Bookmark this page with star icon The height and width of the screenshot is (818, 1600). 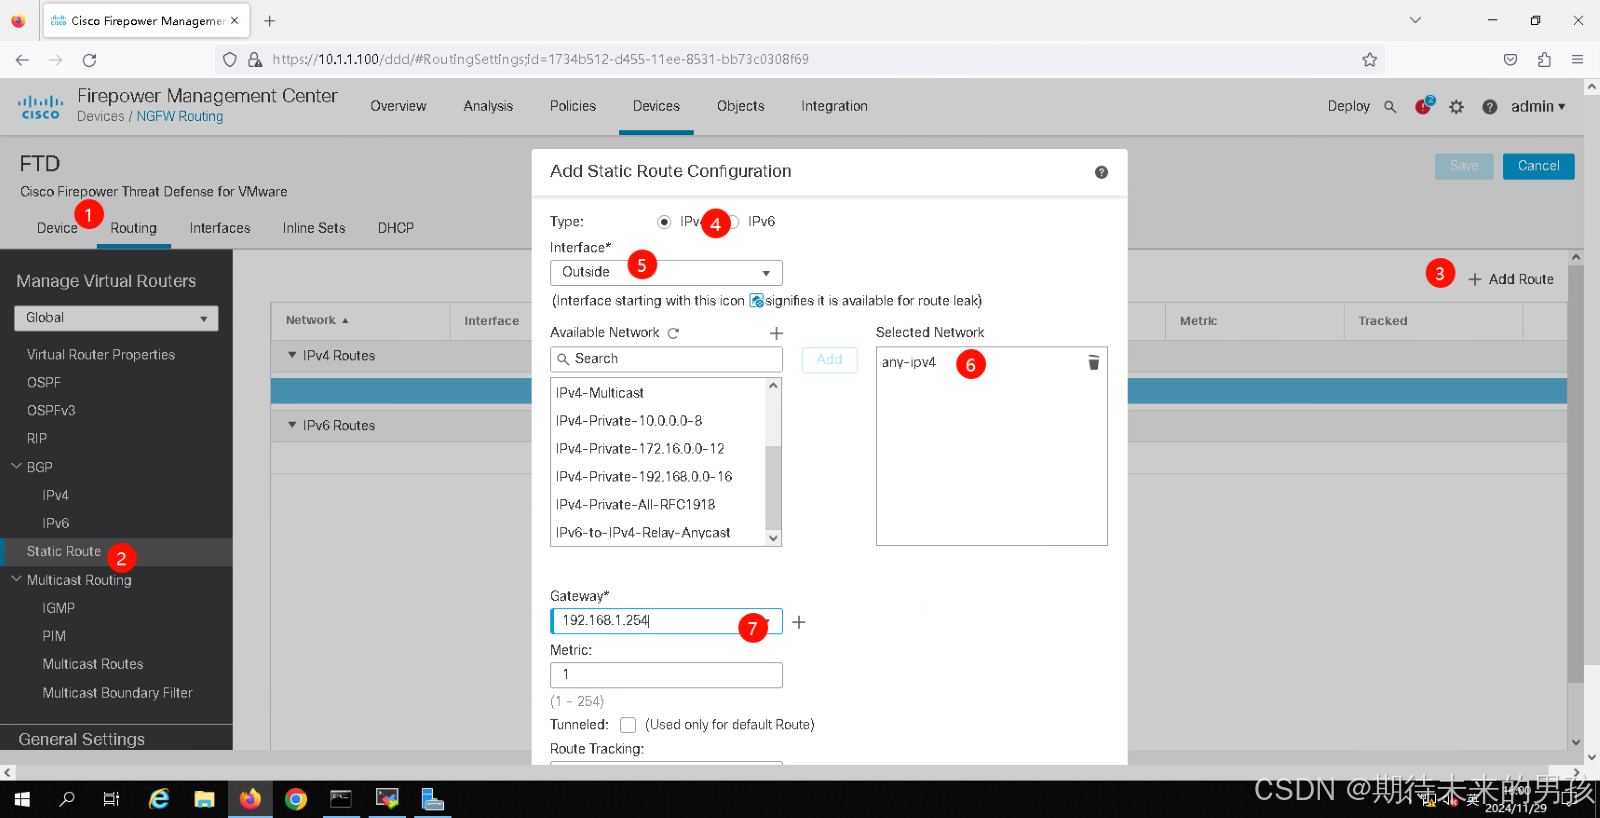point(1369,60)
